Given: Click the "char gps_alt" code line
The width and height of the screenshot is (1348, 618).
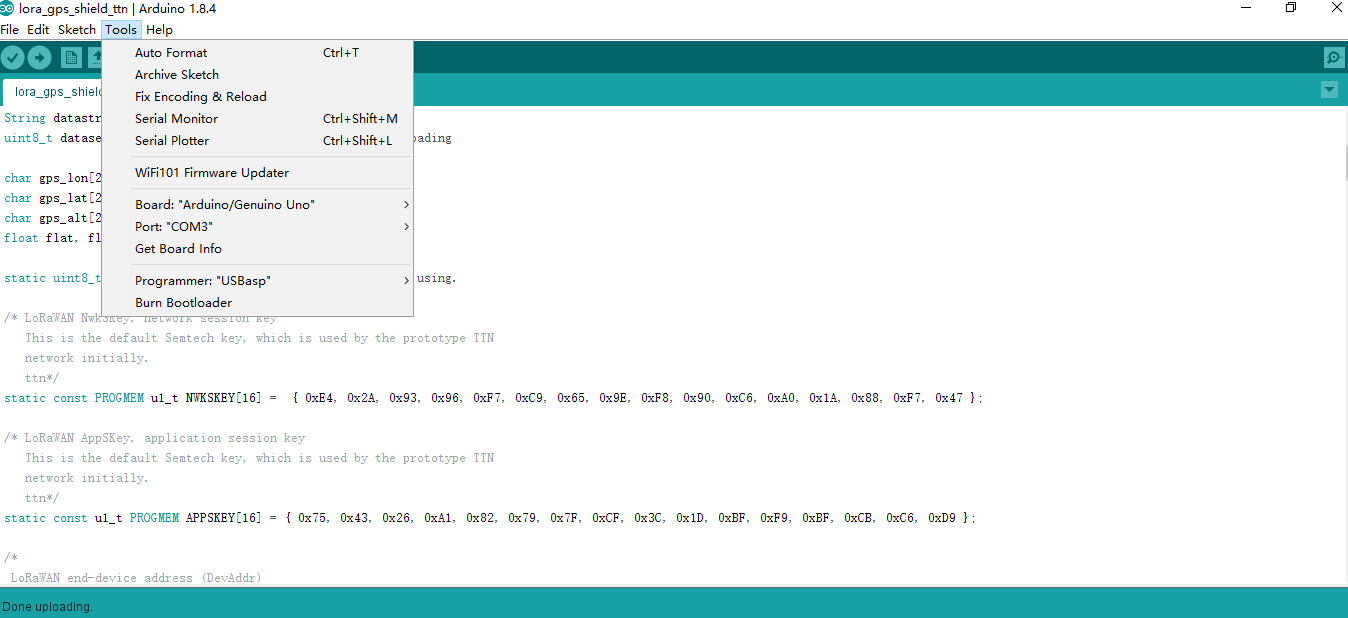Looking at the screenshot, I should pyautogui.click(x=52, y=218).
